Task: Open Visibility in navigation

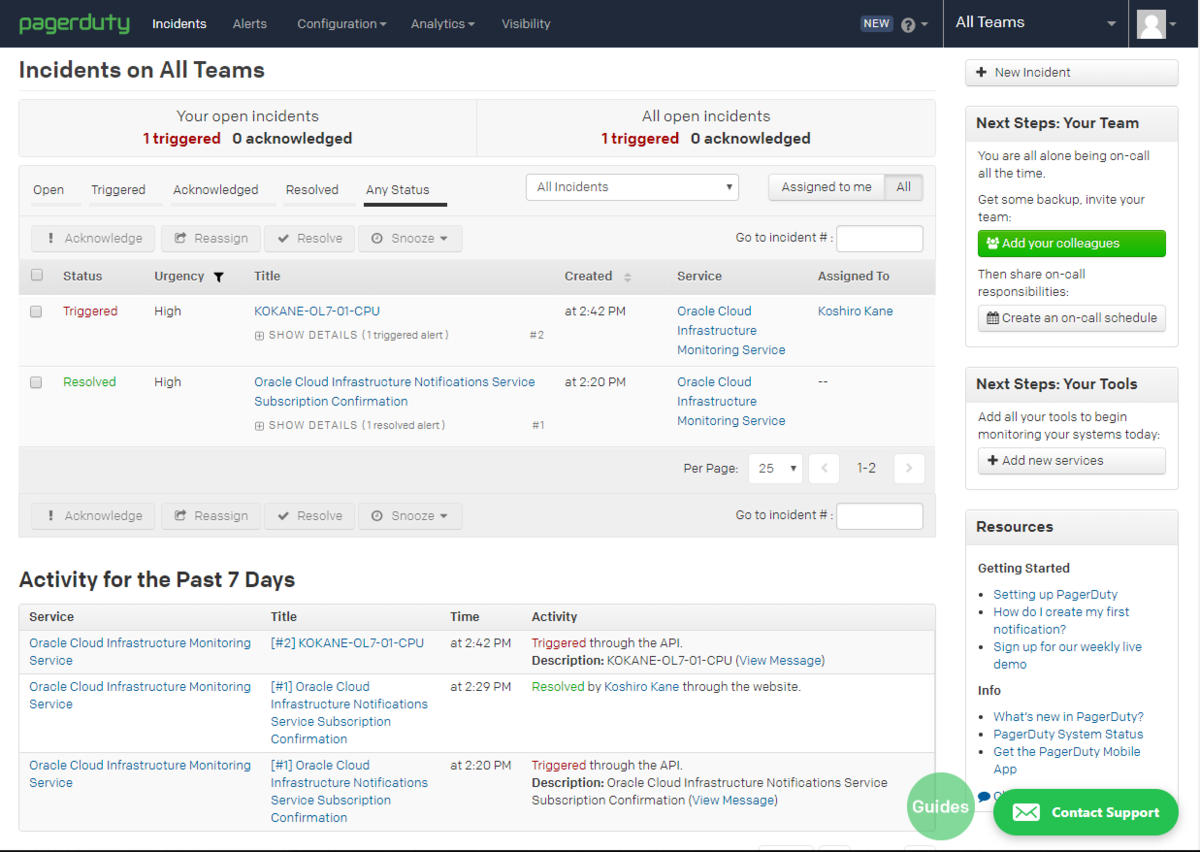Action: [526, 24]
